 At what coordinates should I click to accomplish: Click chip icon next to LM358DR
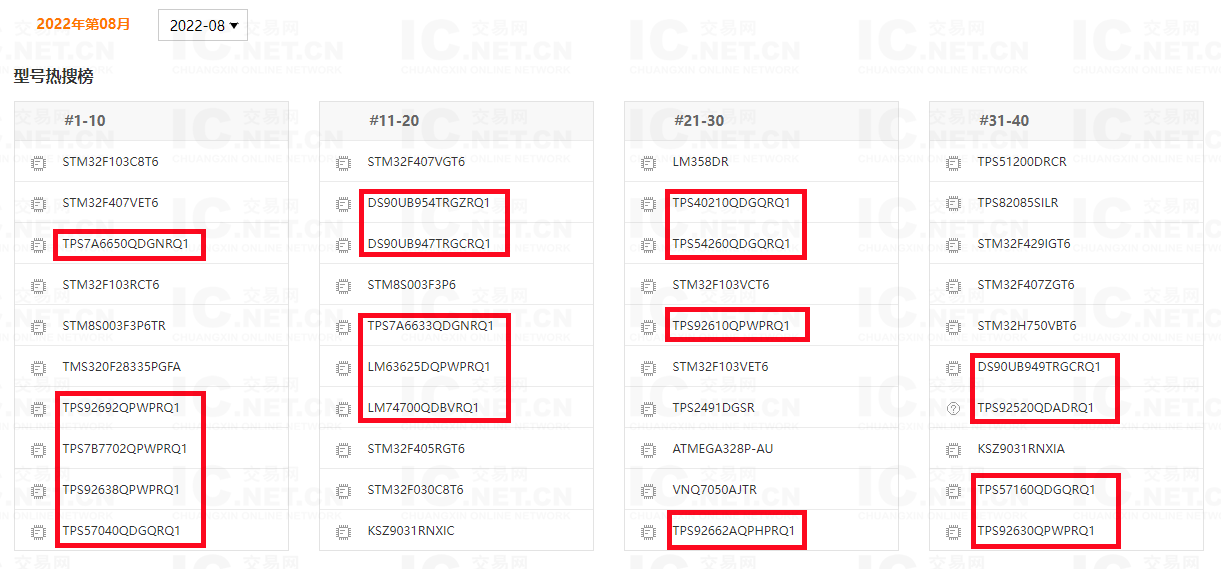pos(649,162)
